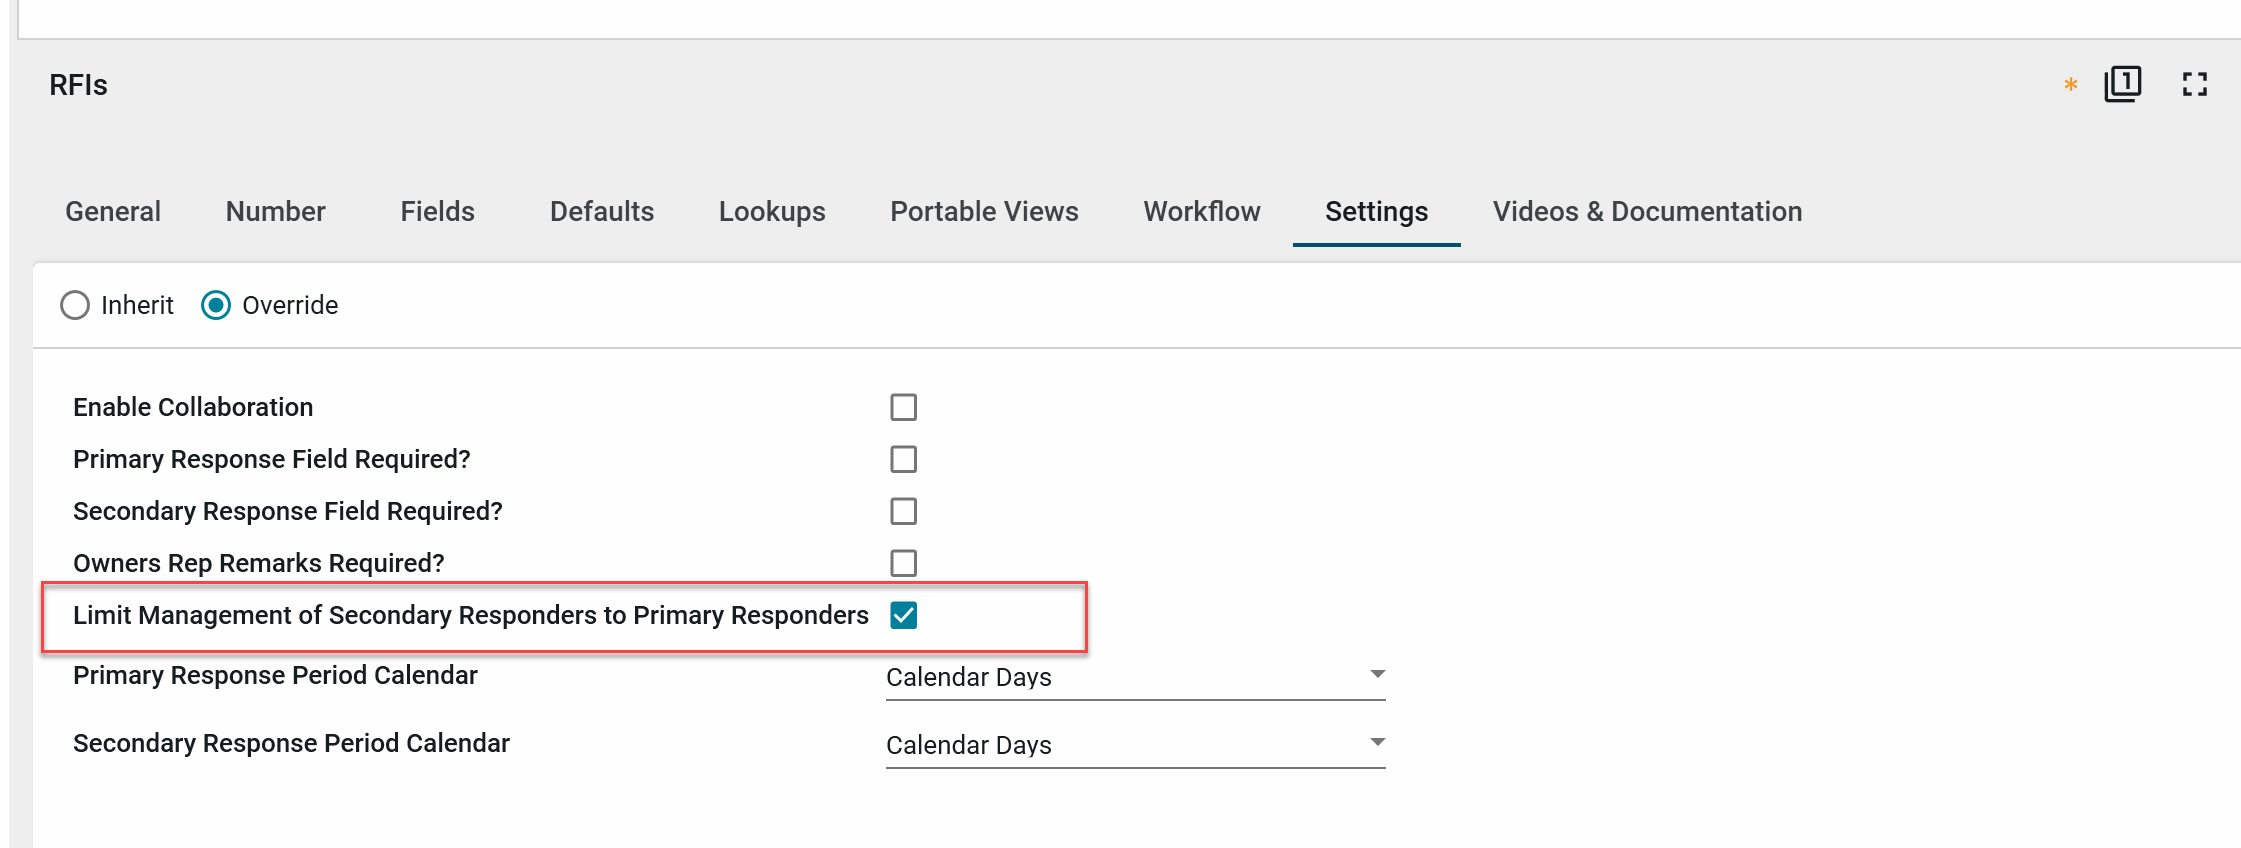Image resolution: width=2241 pixels, height=848 pixels.
Task: Choose the Override radio option
Action: tap(216, 305)
